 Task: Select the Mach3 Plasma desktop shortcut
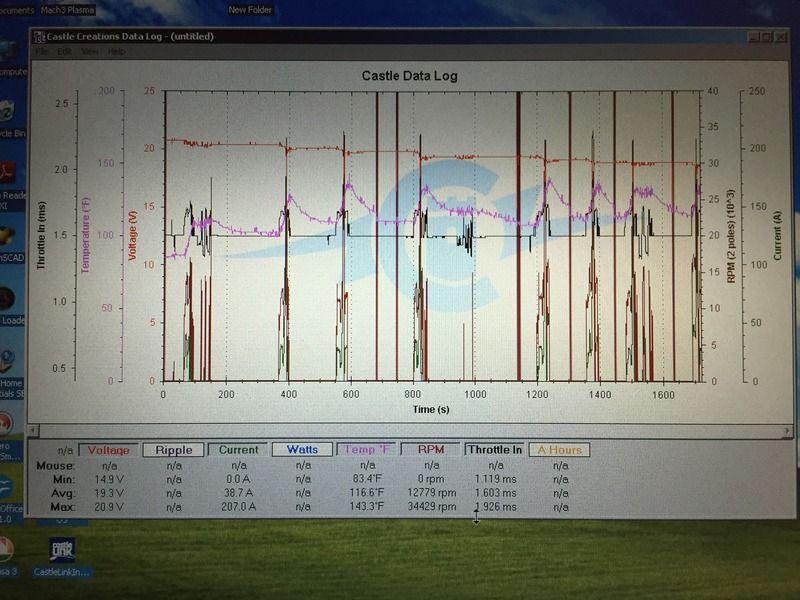67,10
